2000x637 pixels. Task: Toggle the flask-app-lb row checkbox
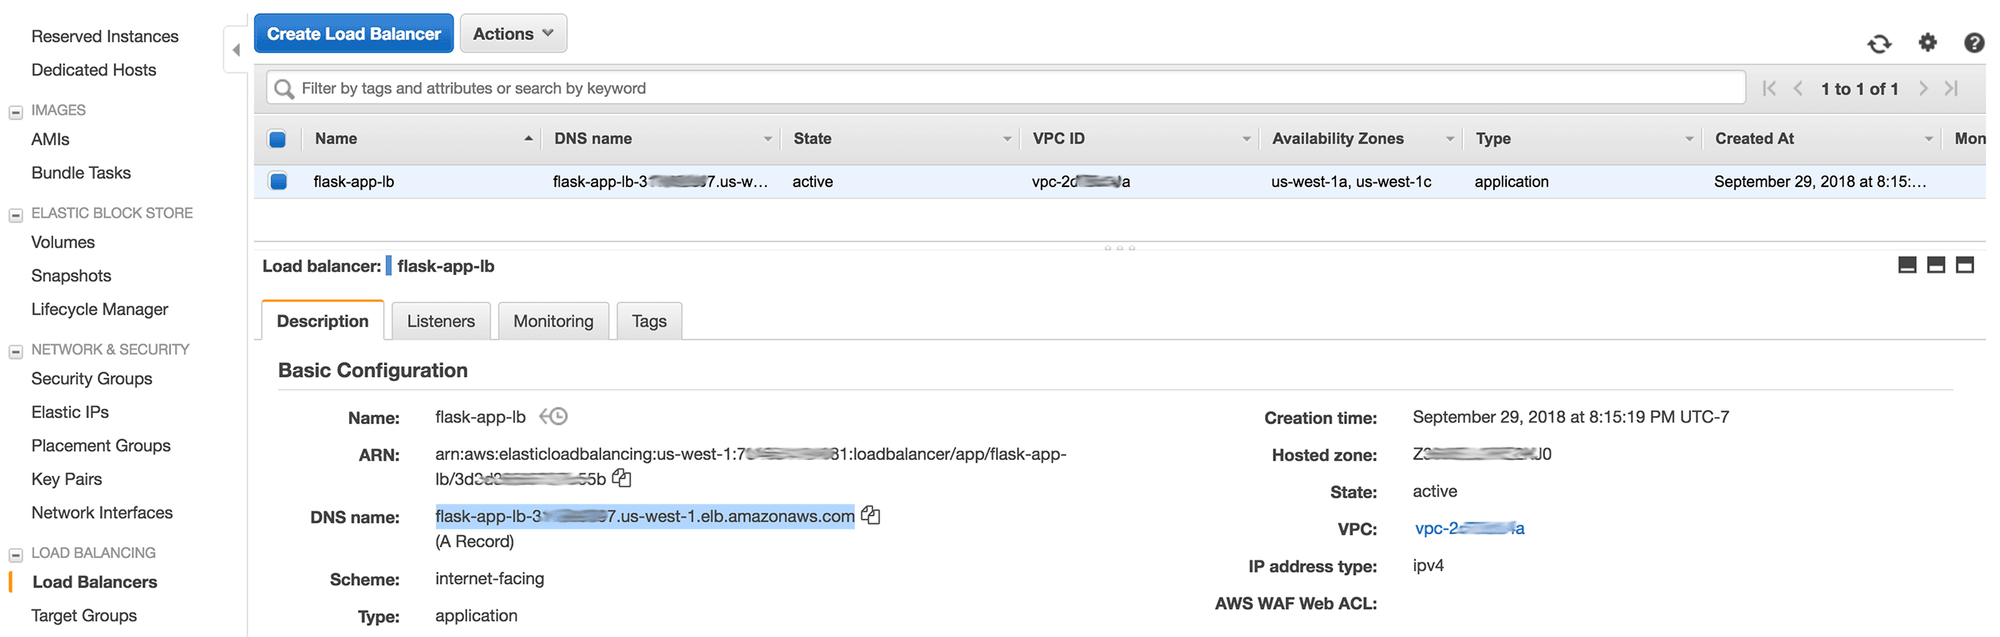(x=278, y=181)
